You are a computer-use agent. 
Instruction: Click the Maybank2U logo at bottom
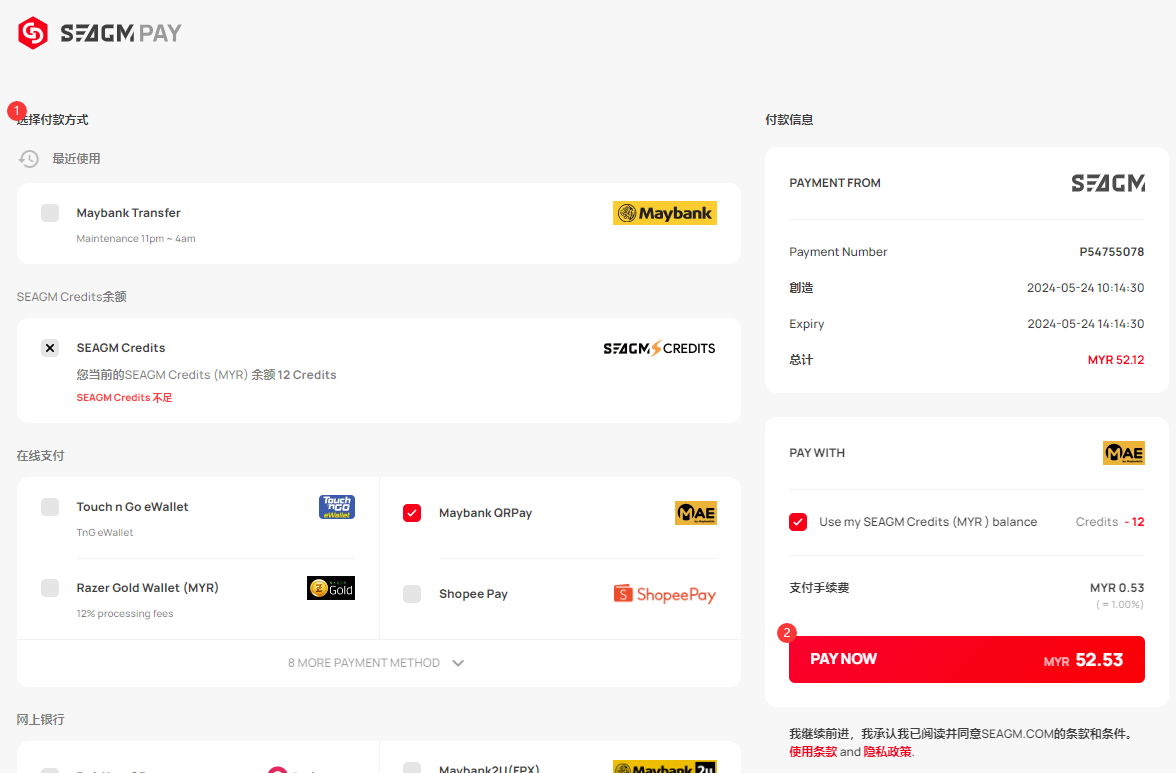[664, 768]
